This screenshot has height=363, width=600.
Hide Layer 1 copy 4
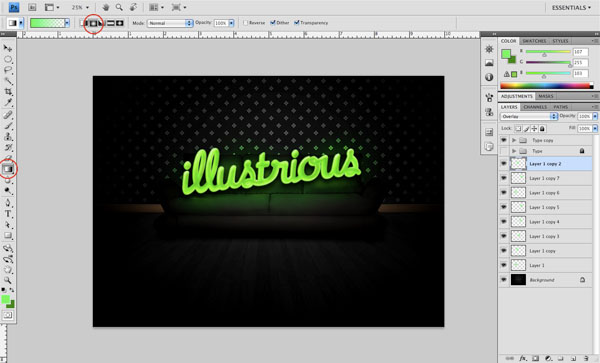pos(504,222)
